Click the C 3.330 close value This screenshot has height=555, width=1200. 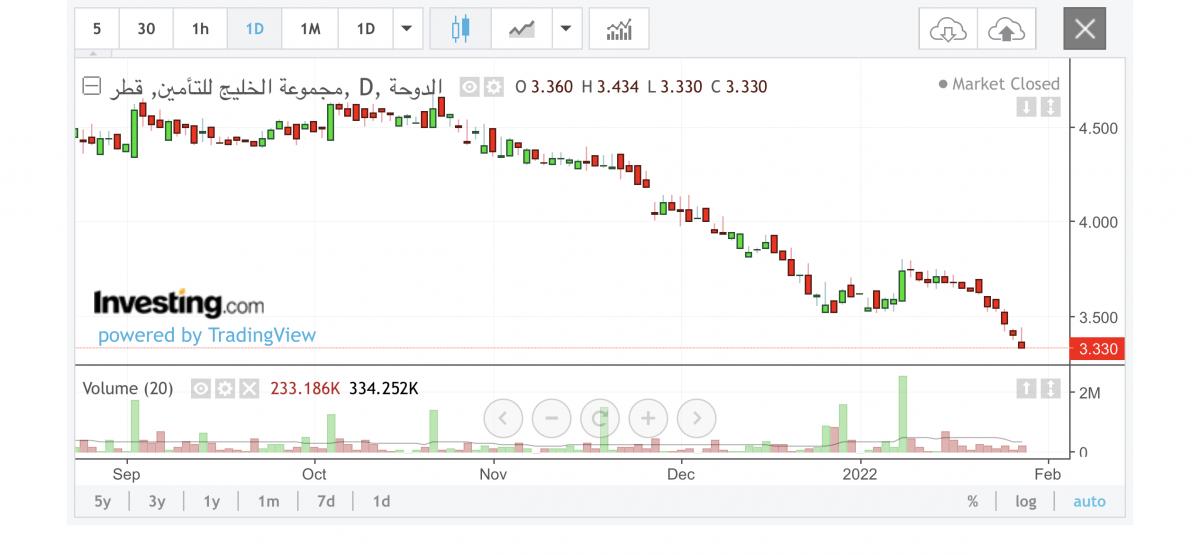pyautogui.click(x=739, y=87)
